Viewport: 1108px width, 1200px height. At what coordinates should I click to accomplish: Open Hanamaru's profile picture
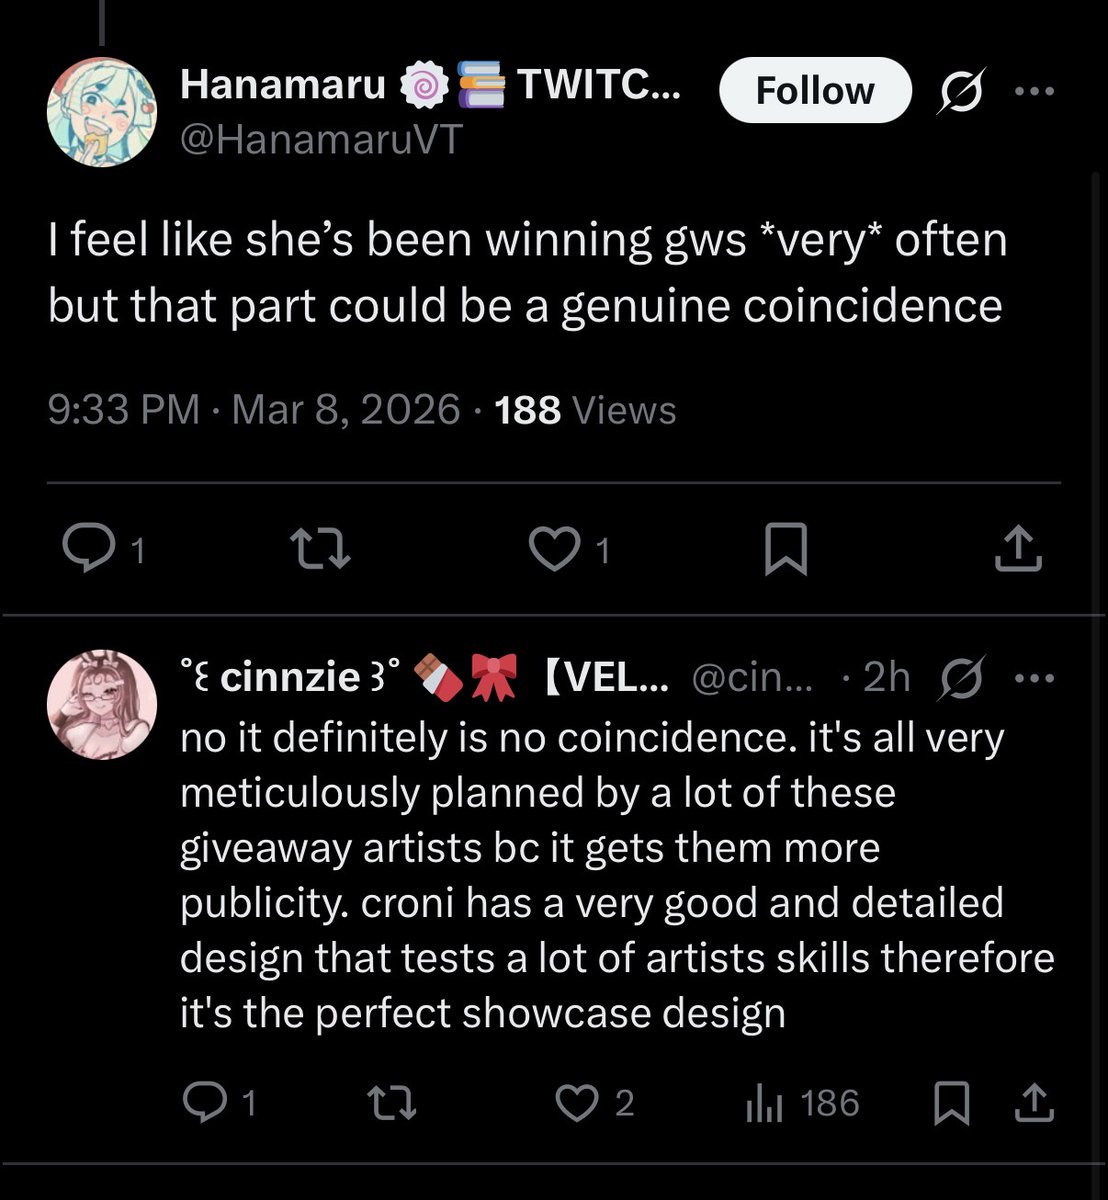coord(102,111)
